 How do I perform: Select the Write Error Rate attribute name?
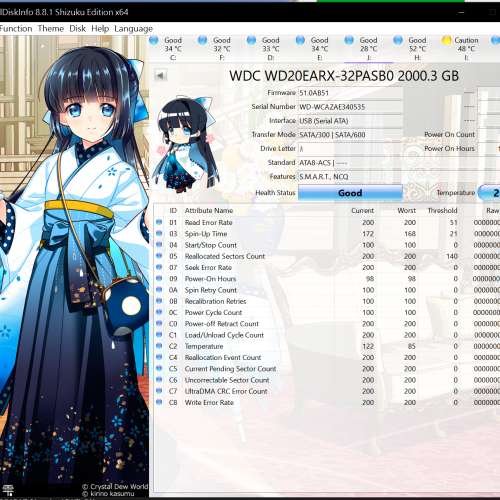click(209, 403)
